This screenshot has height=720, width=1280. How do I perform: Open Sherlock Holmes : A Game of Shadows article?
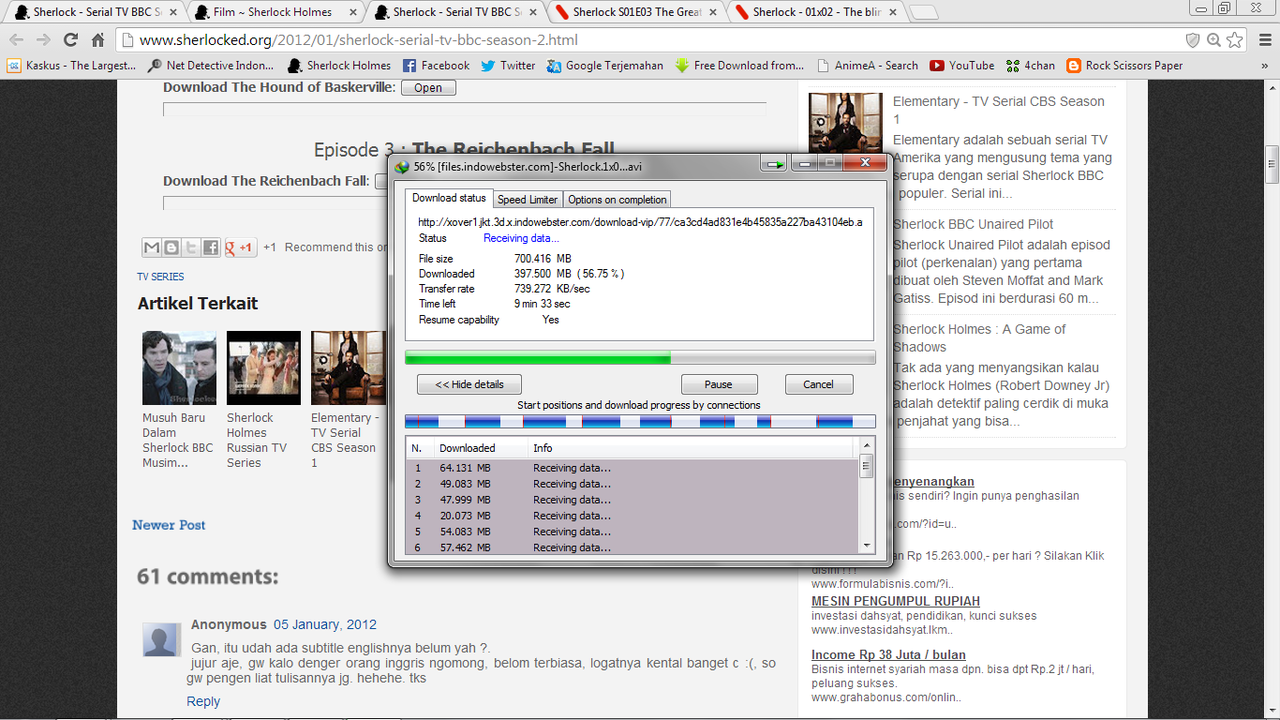tap(979, 338)
